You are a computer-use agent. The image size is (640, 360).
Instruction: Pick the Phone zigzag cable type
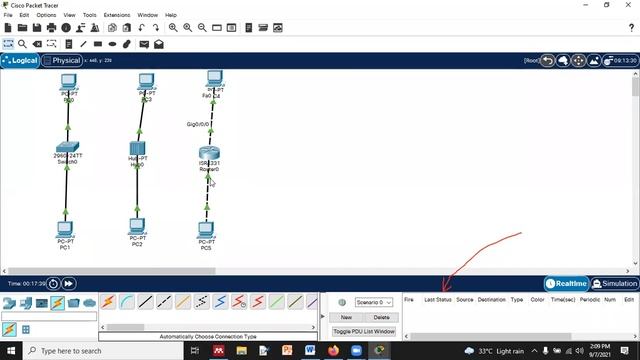click(202, 302)
